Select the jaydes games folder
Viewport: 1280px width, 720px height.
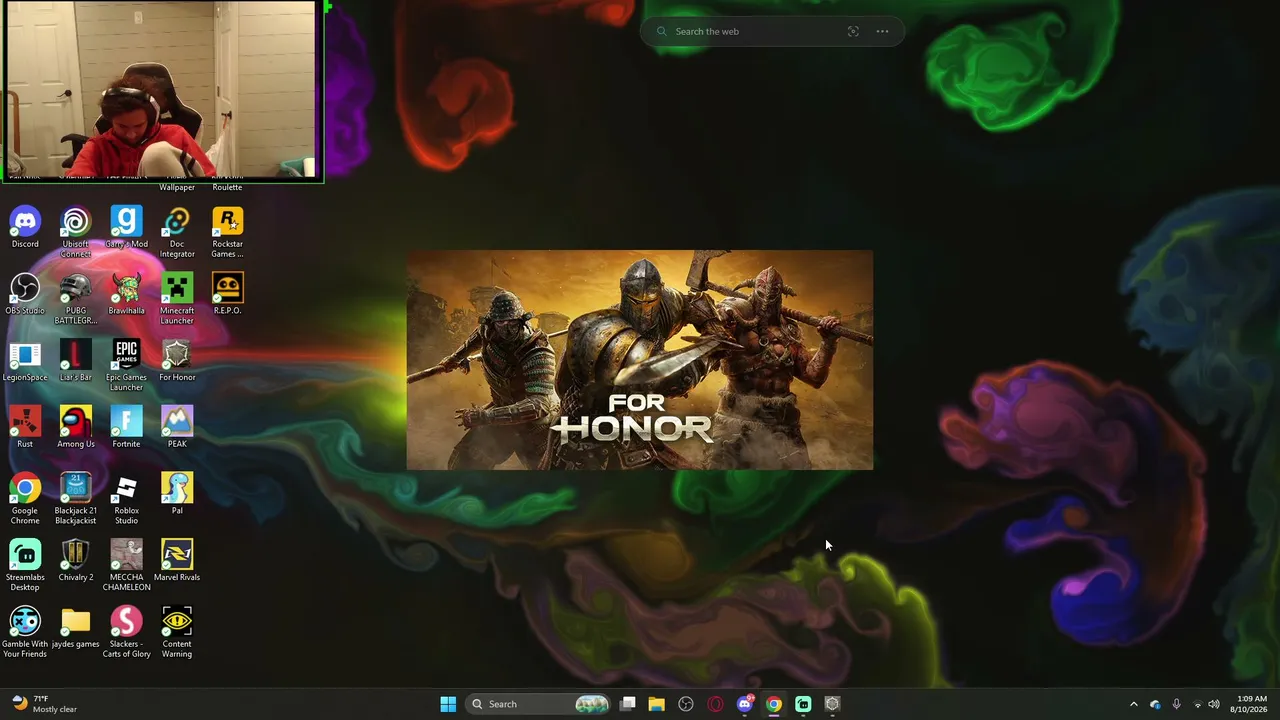coord(76,628)
